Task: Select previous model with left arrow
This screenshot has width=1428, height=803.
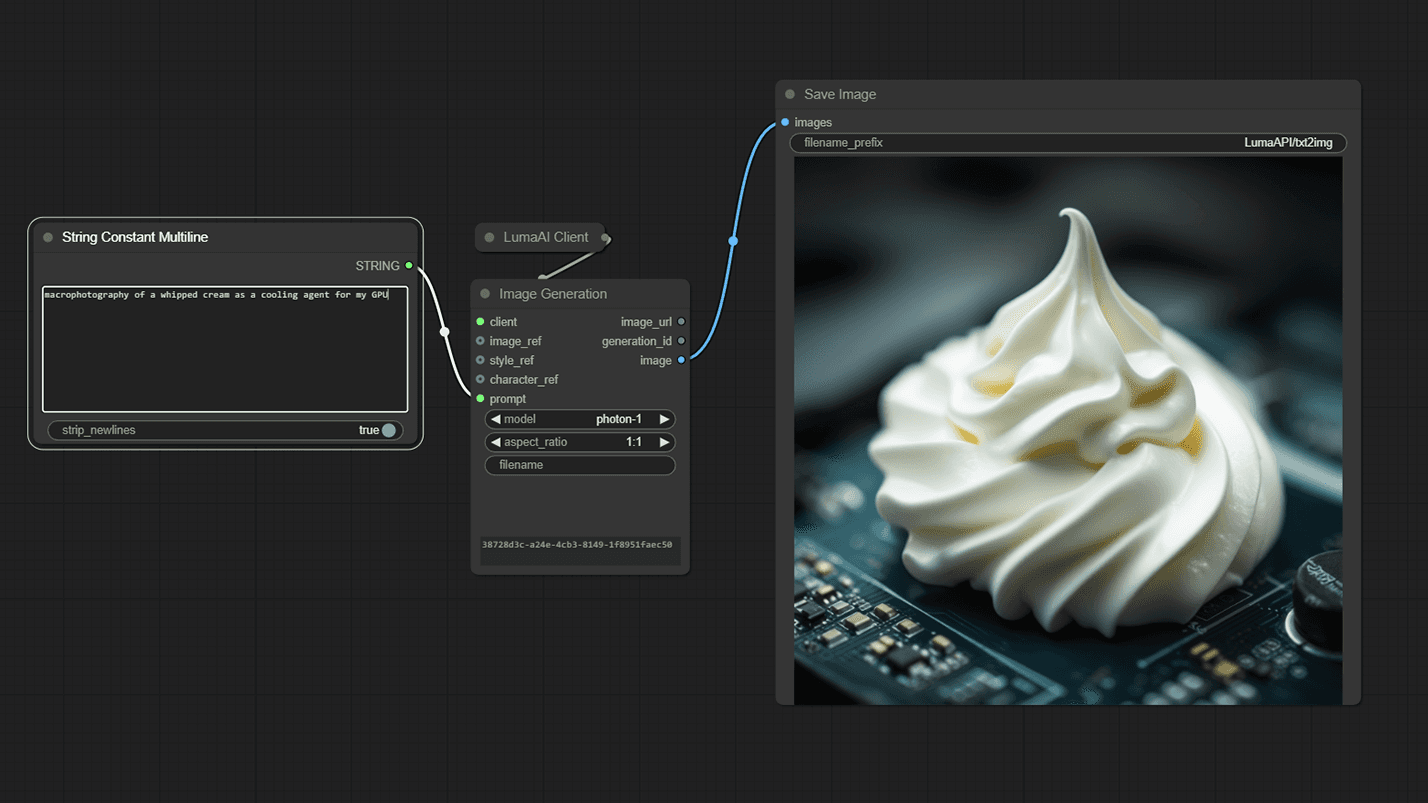Action: coord(495,419)
